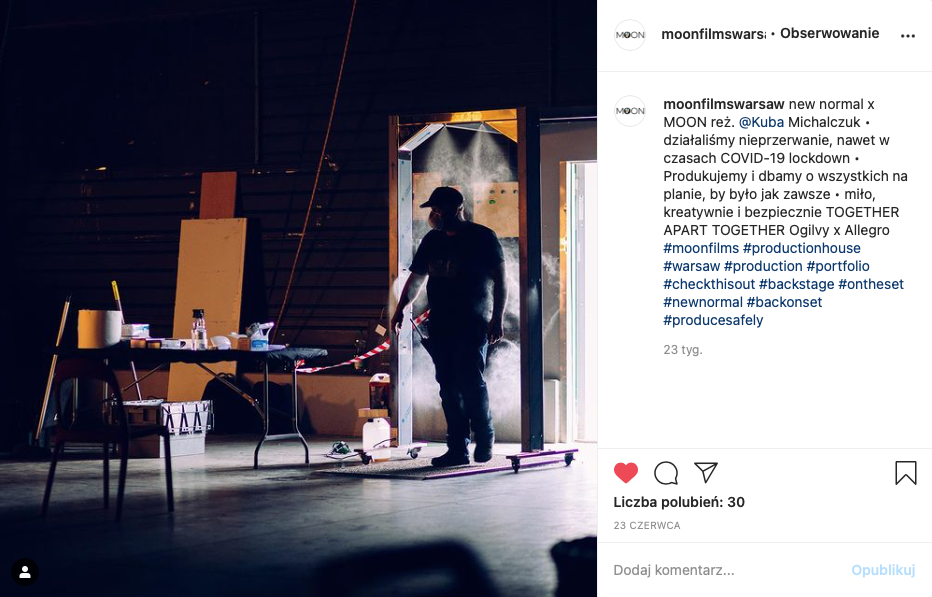Screen dimensions: 932x597
Task: Open the three-dot more options menu
Action: click(x=908, y=36)
